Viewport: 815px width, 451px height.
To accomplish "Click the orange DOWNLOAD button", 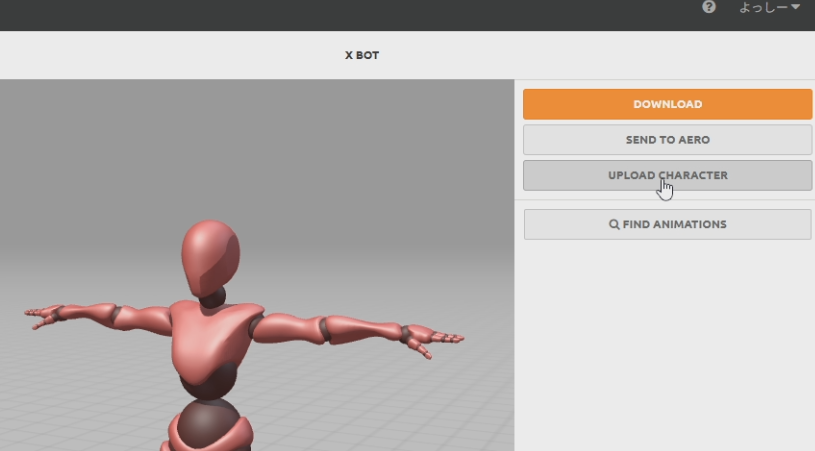I will coord(667,104).
